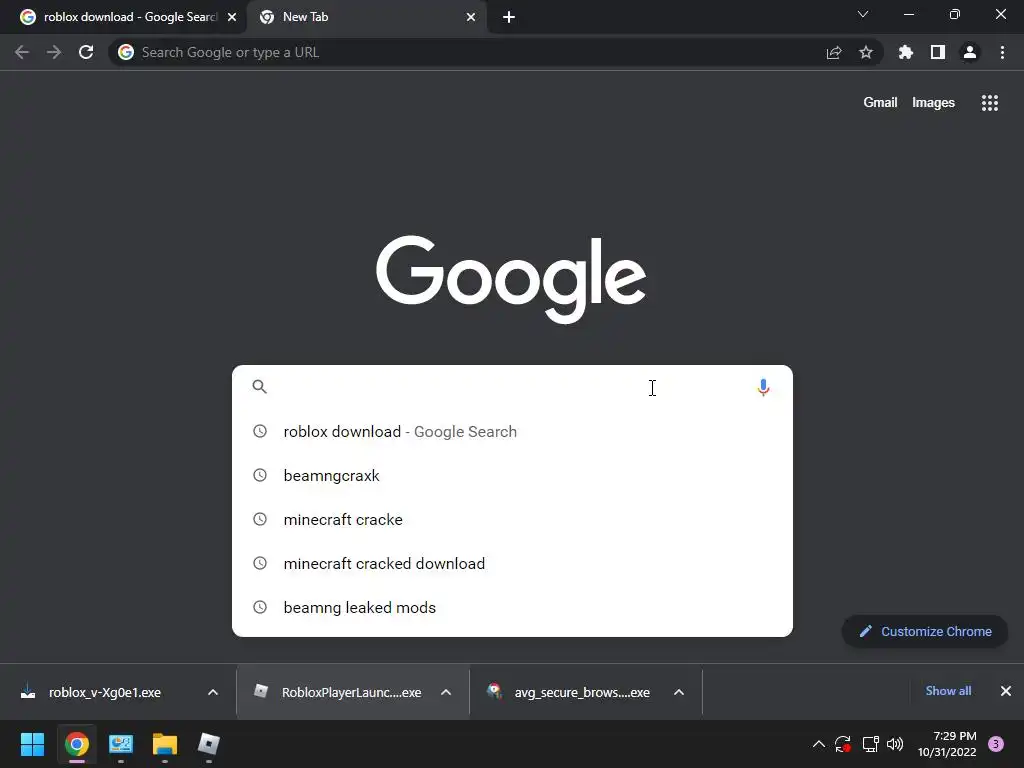Expand options for roblox_v-Xg0e1.exe download
Screen dimensions: 1024x768
point(213,692)
